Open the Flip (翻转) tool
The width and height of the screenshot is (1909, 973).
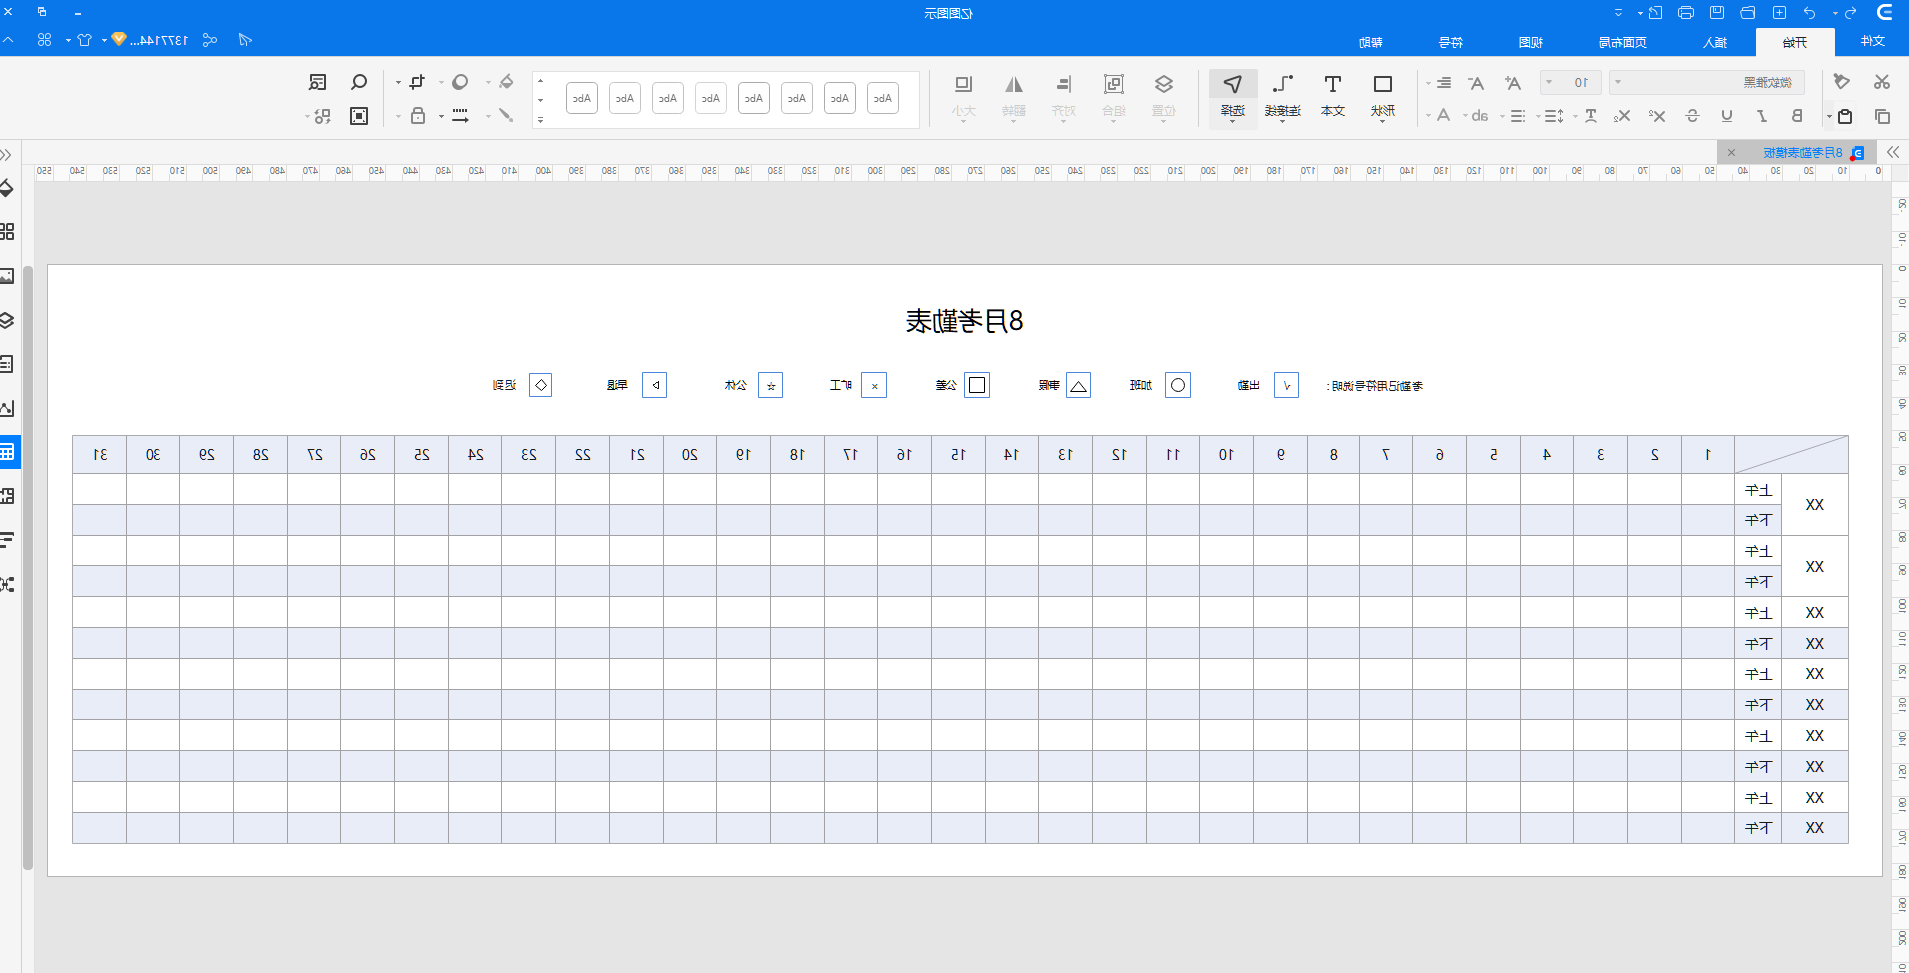pyautogui.click(x=1014, y=96)
